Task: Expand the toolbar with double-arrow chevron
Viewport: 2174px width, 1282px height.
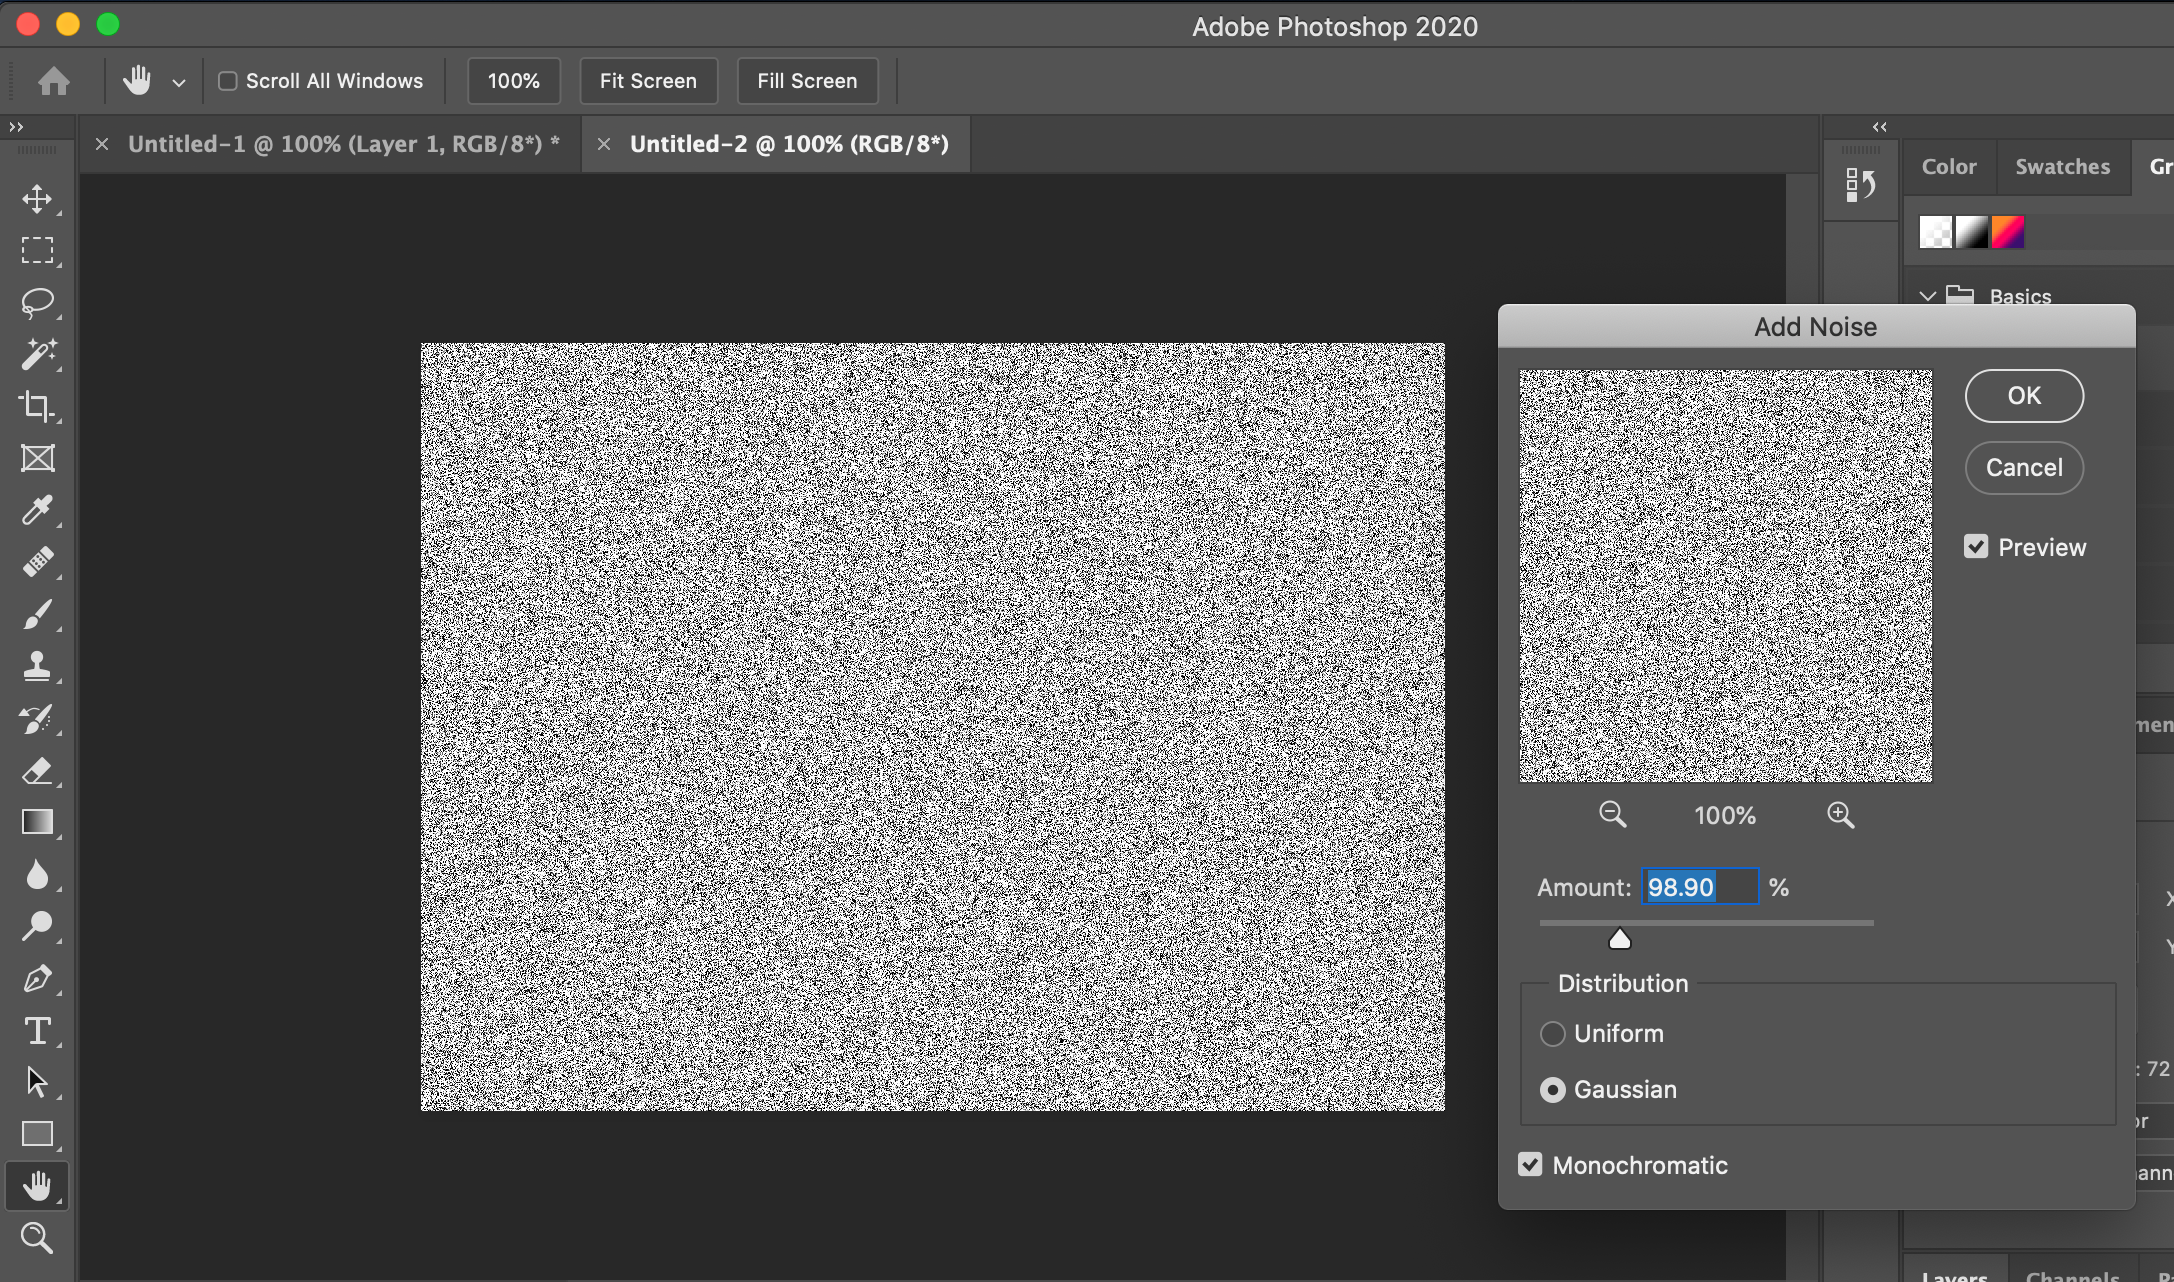Action: click(x=16, y=127)
